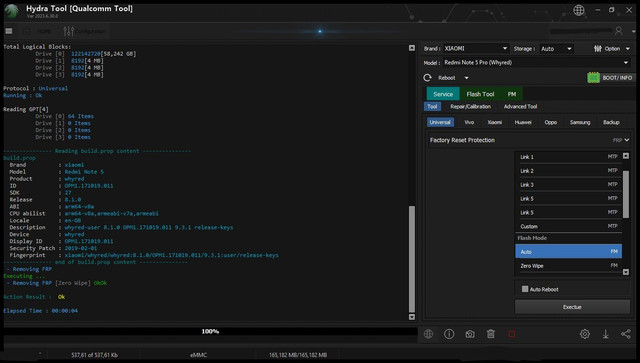Viewport: 640px width, 363px height.
Task: Click the download arrow icon
Action: tap(605, 334)
